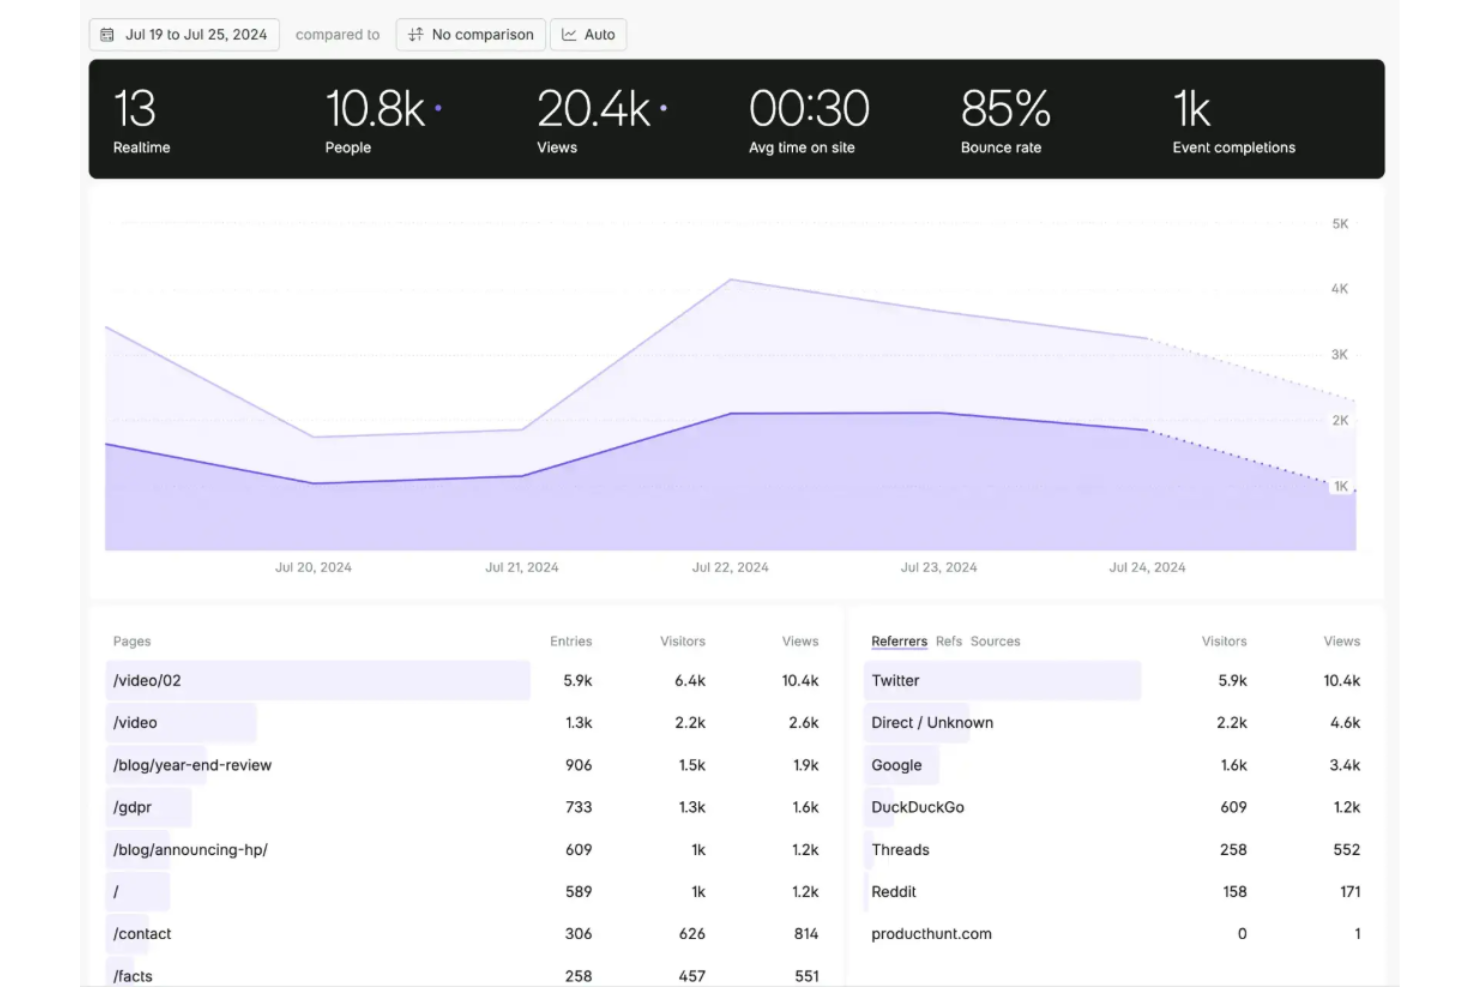Switch to the Sources tab
The width and height of the screenshot is (1480, 987).
[995, 641]
